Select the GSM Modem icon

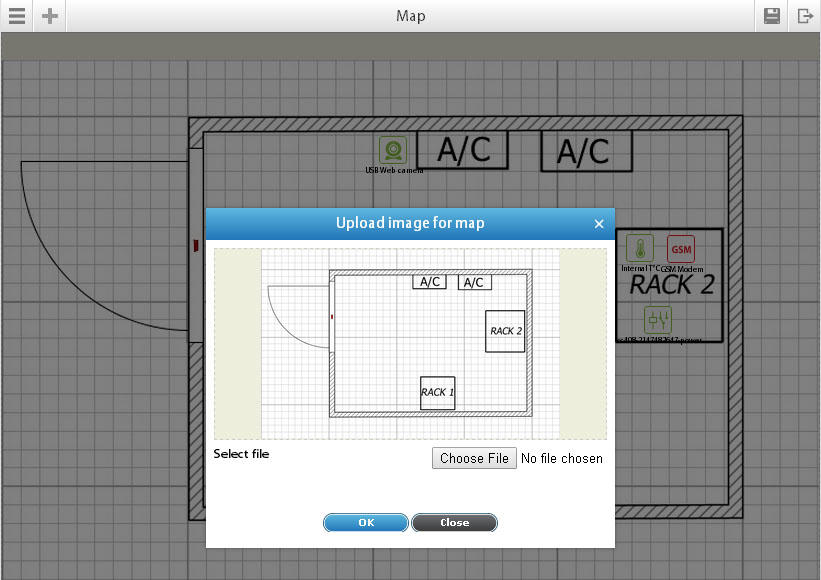[681, 249]
